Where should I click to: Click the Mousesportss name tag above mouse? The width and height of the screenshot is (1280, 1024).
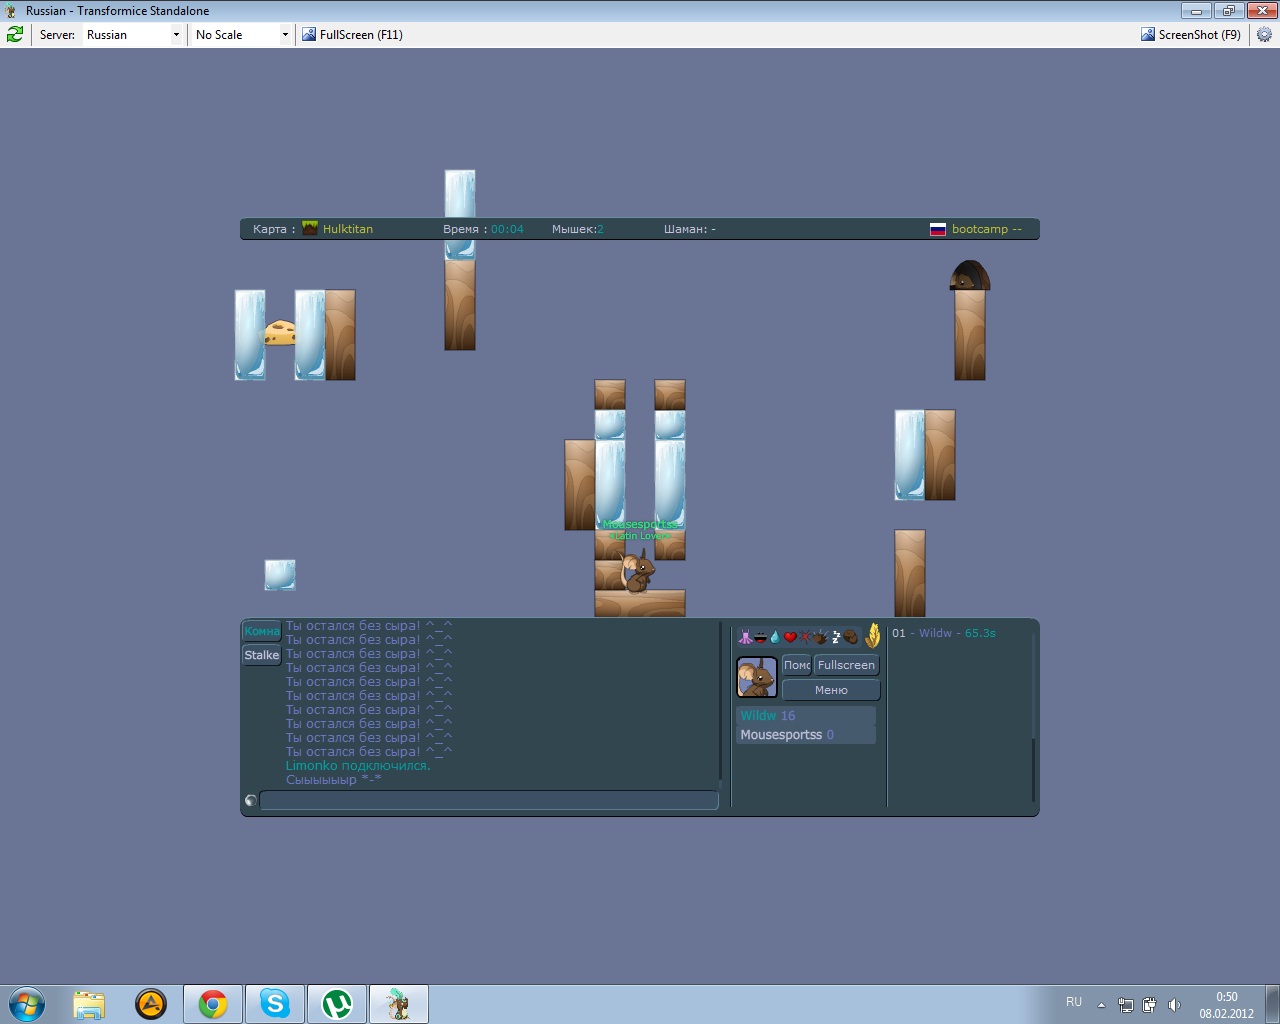(640, 524)
